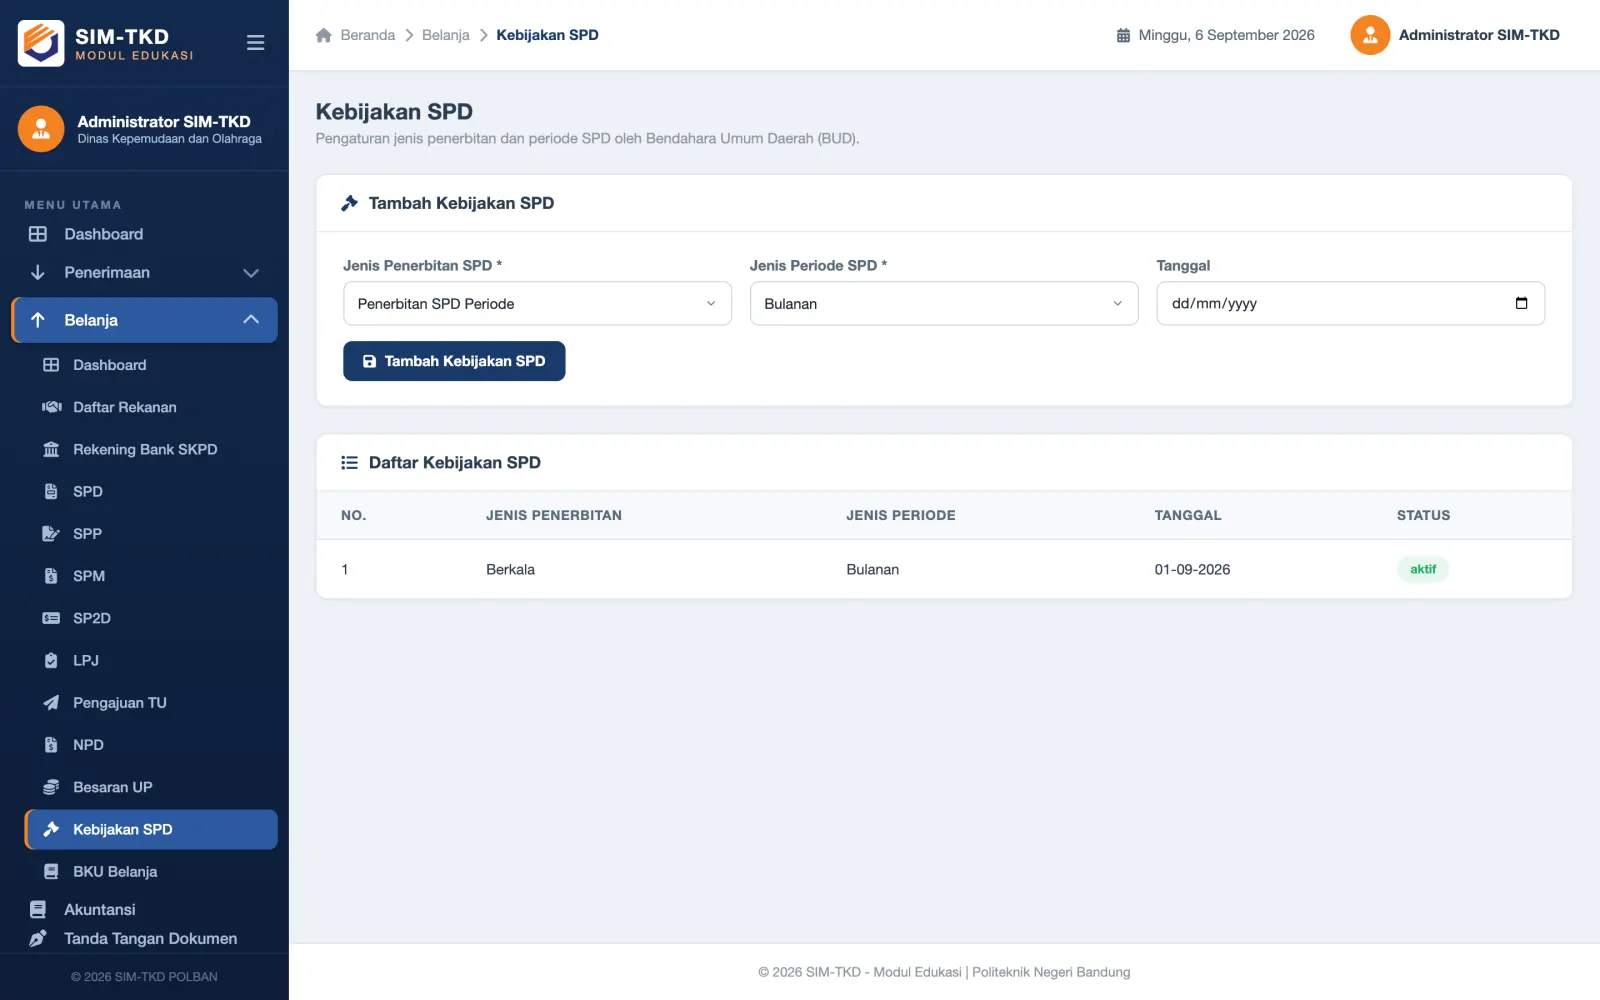Toggle the sidebar with the hamburger icon
The image size is (1600, 1000).
(255, 43)
